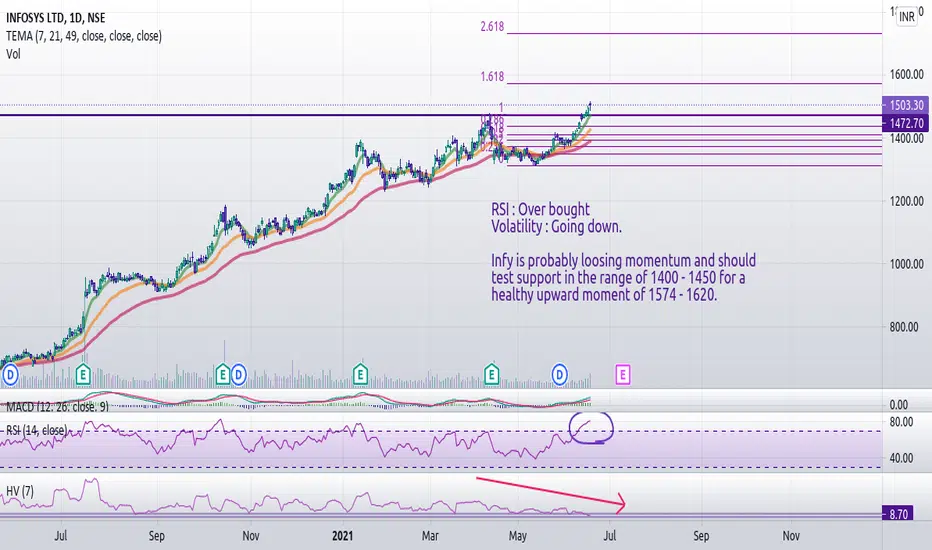Open the earnings E marker in January 2021

coord(360,375)
